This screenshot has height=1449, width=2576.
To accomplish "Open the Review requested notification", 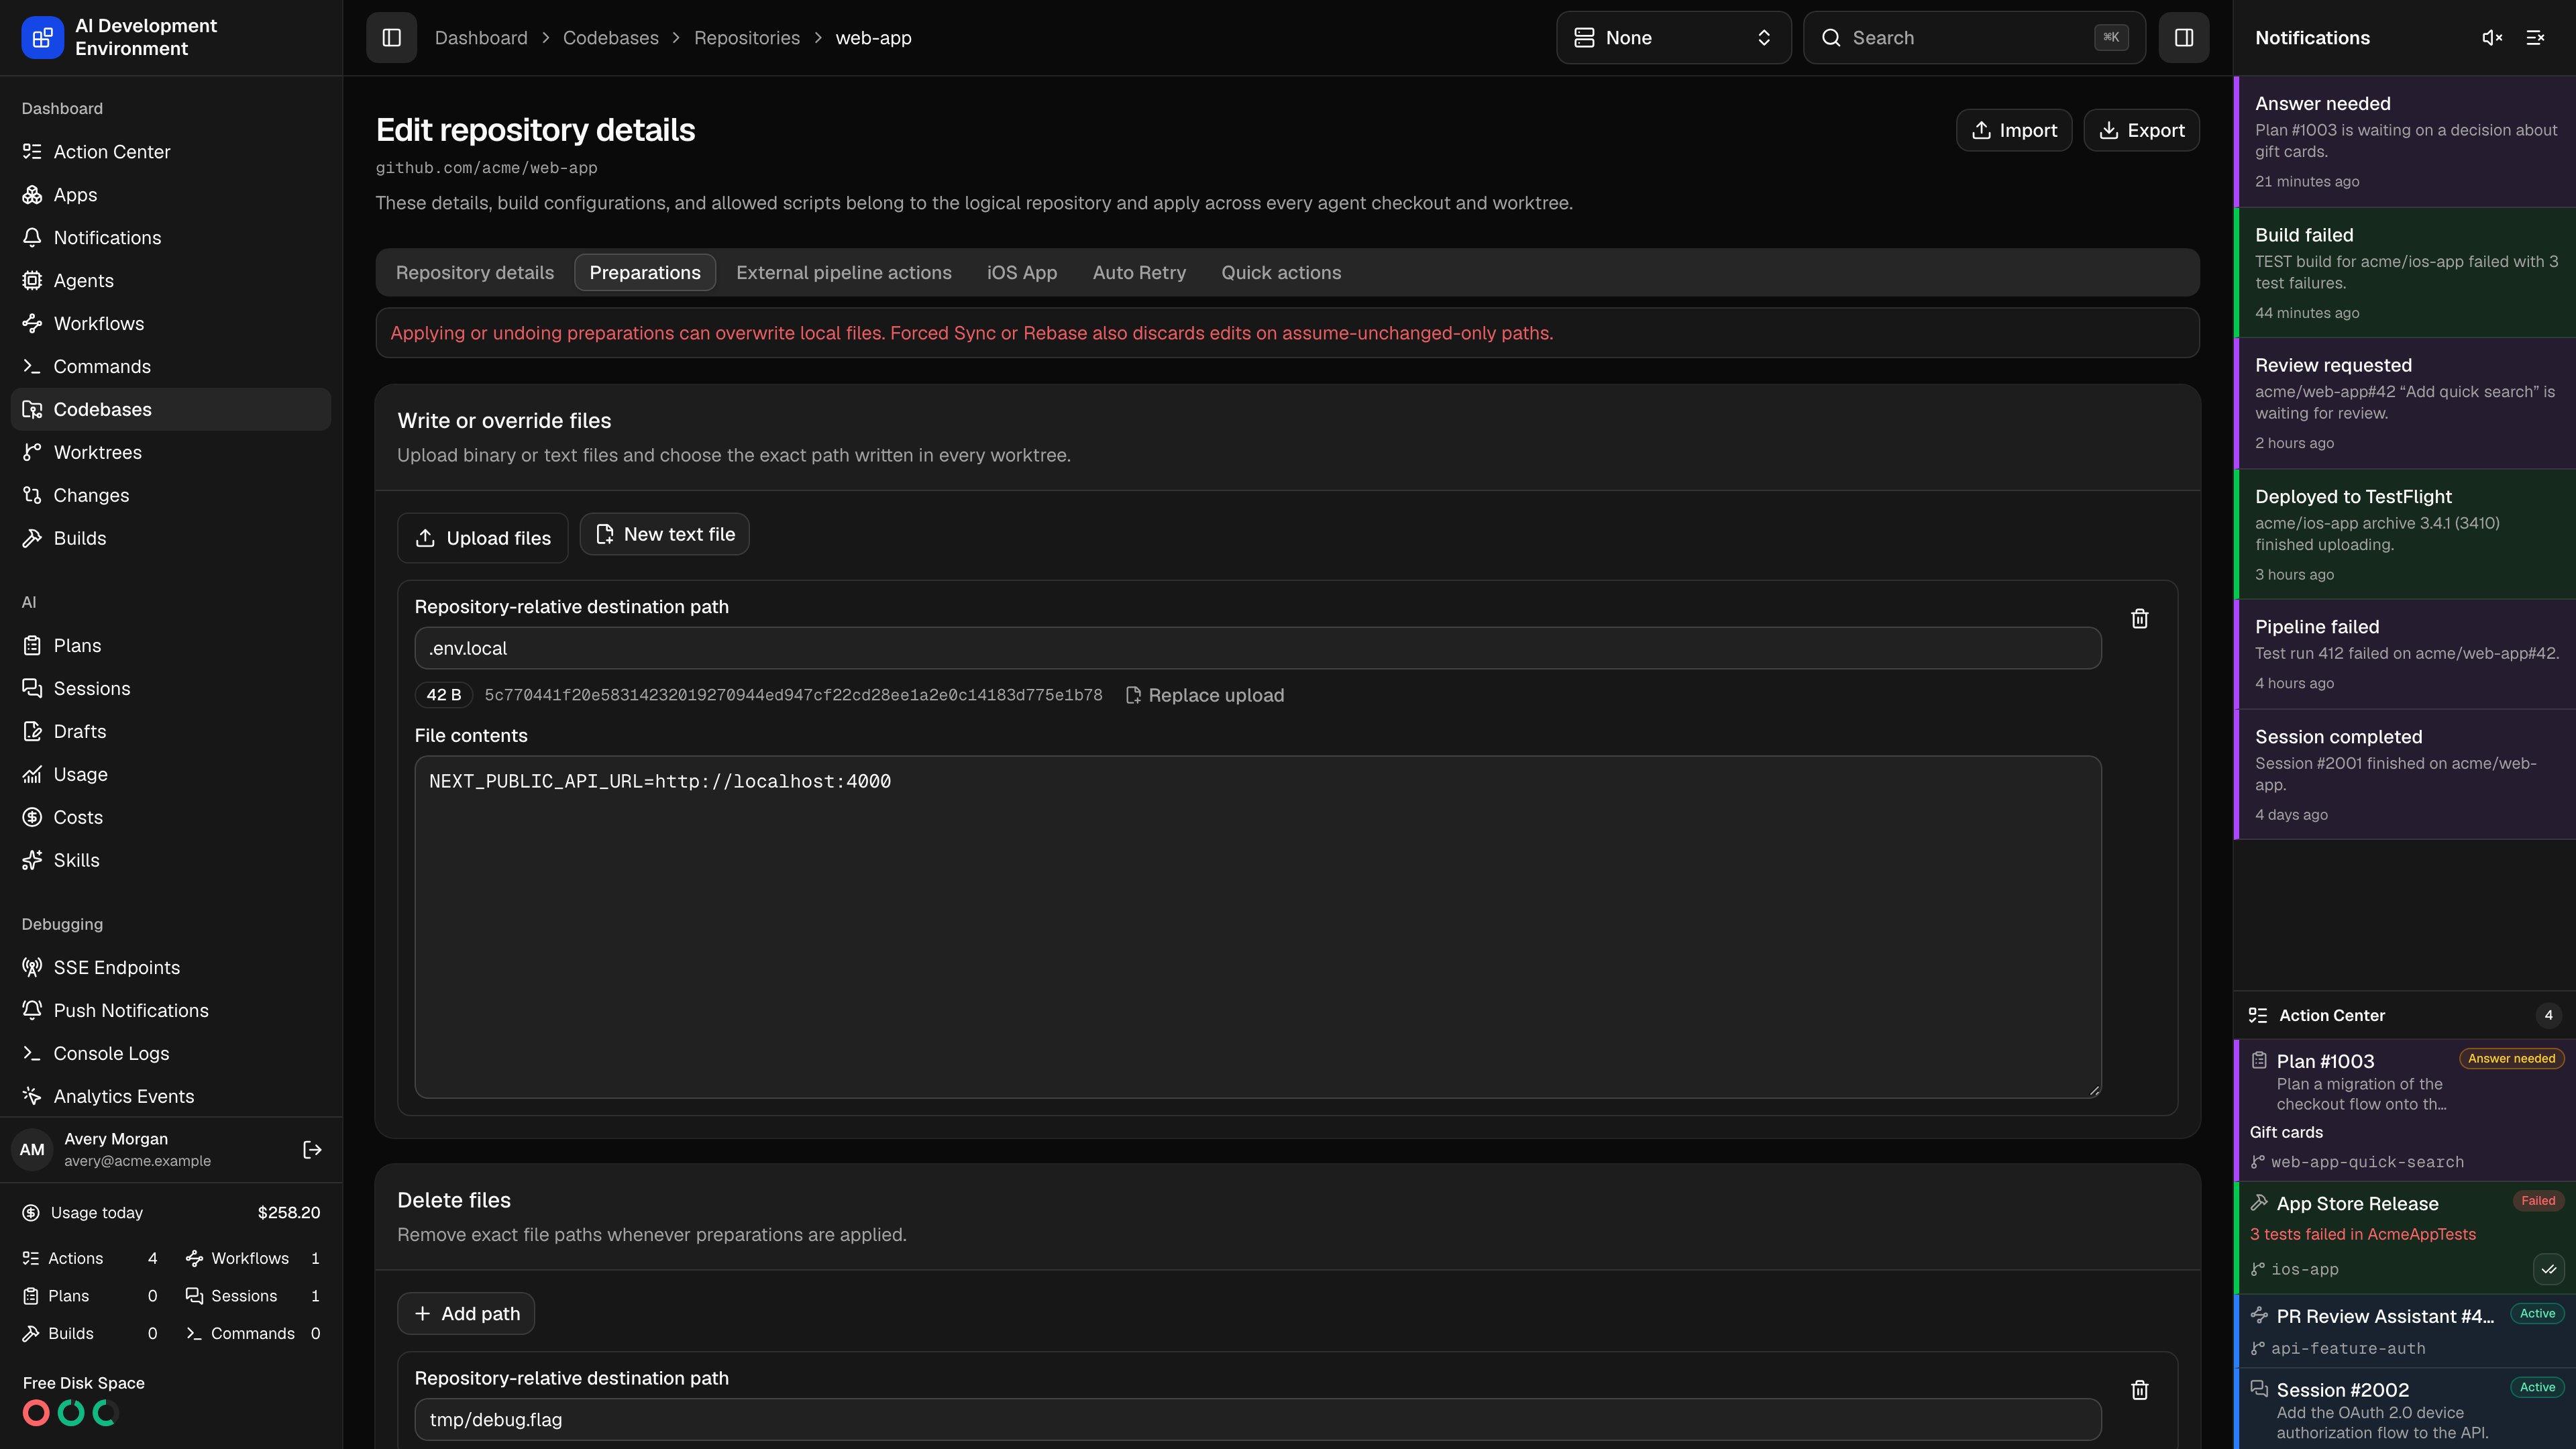I will pos(2405,404).
